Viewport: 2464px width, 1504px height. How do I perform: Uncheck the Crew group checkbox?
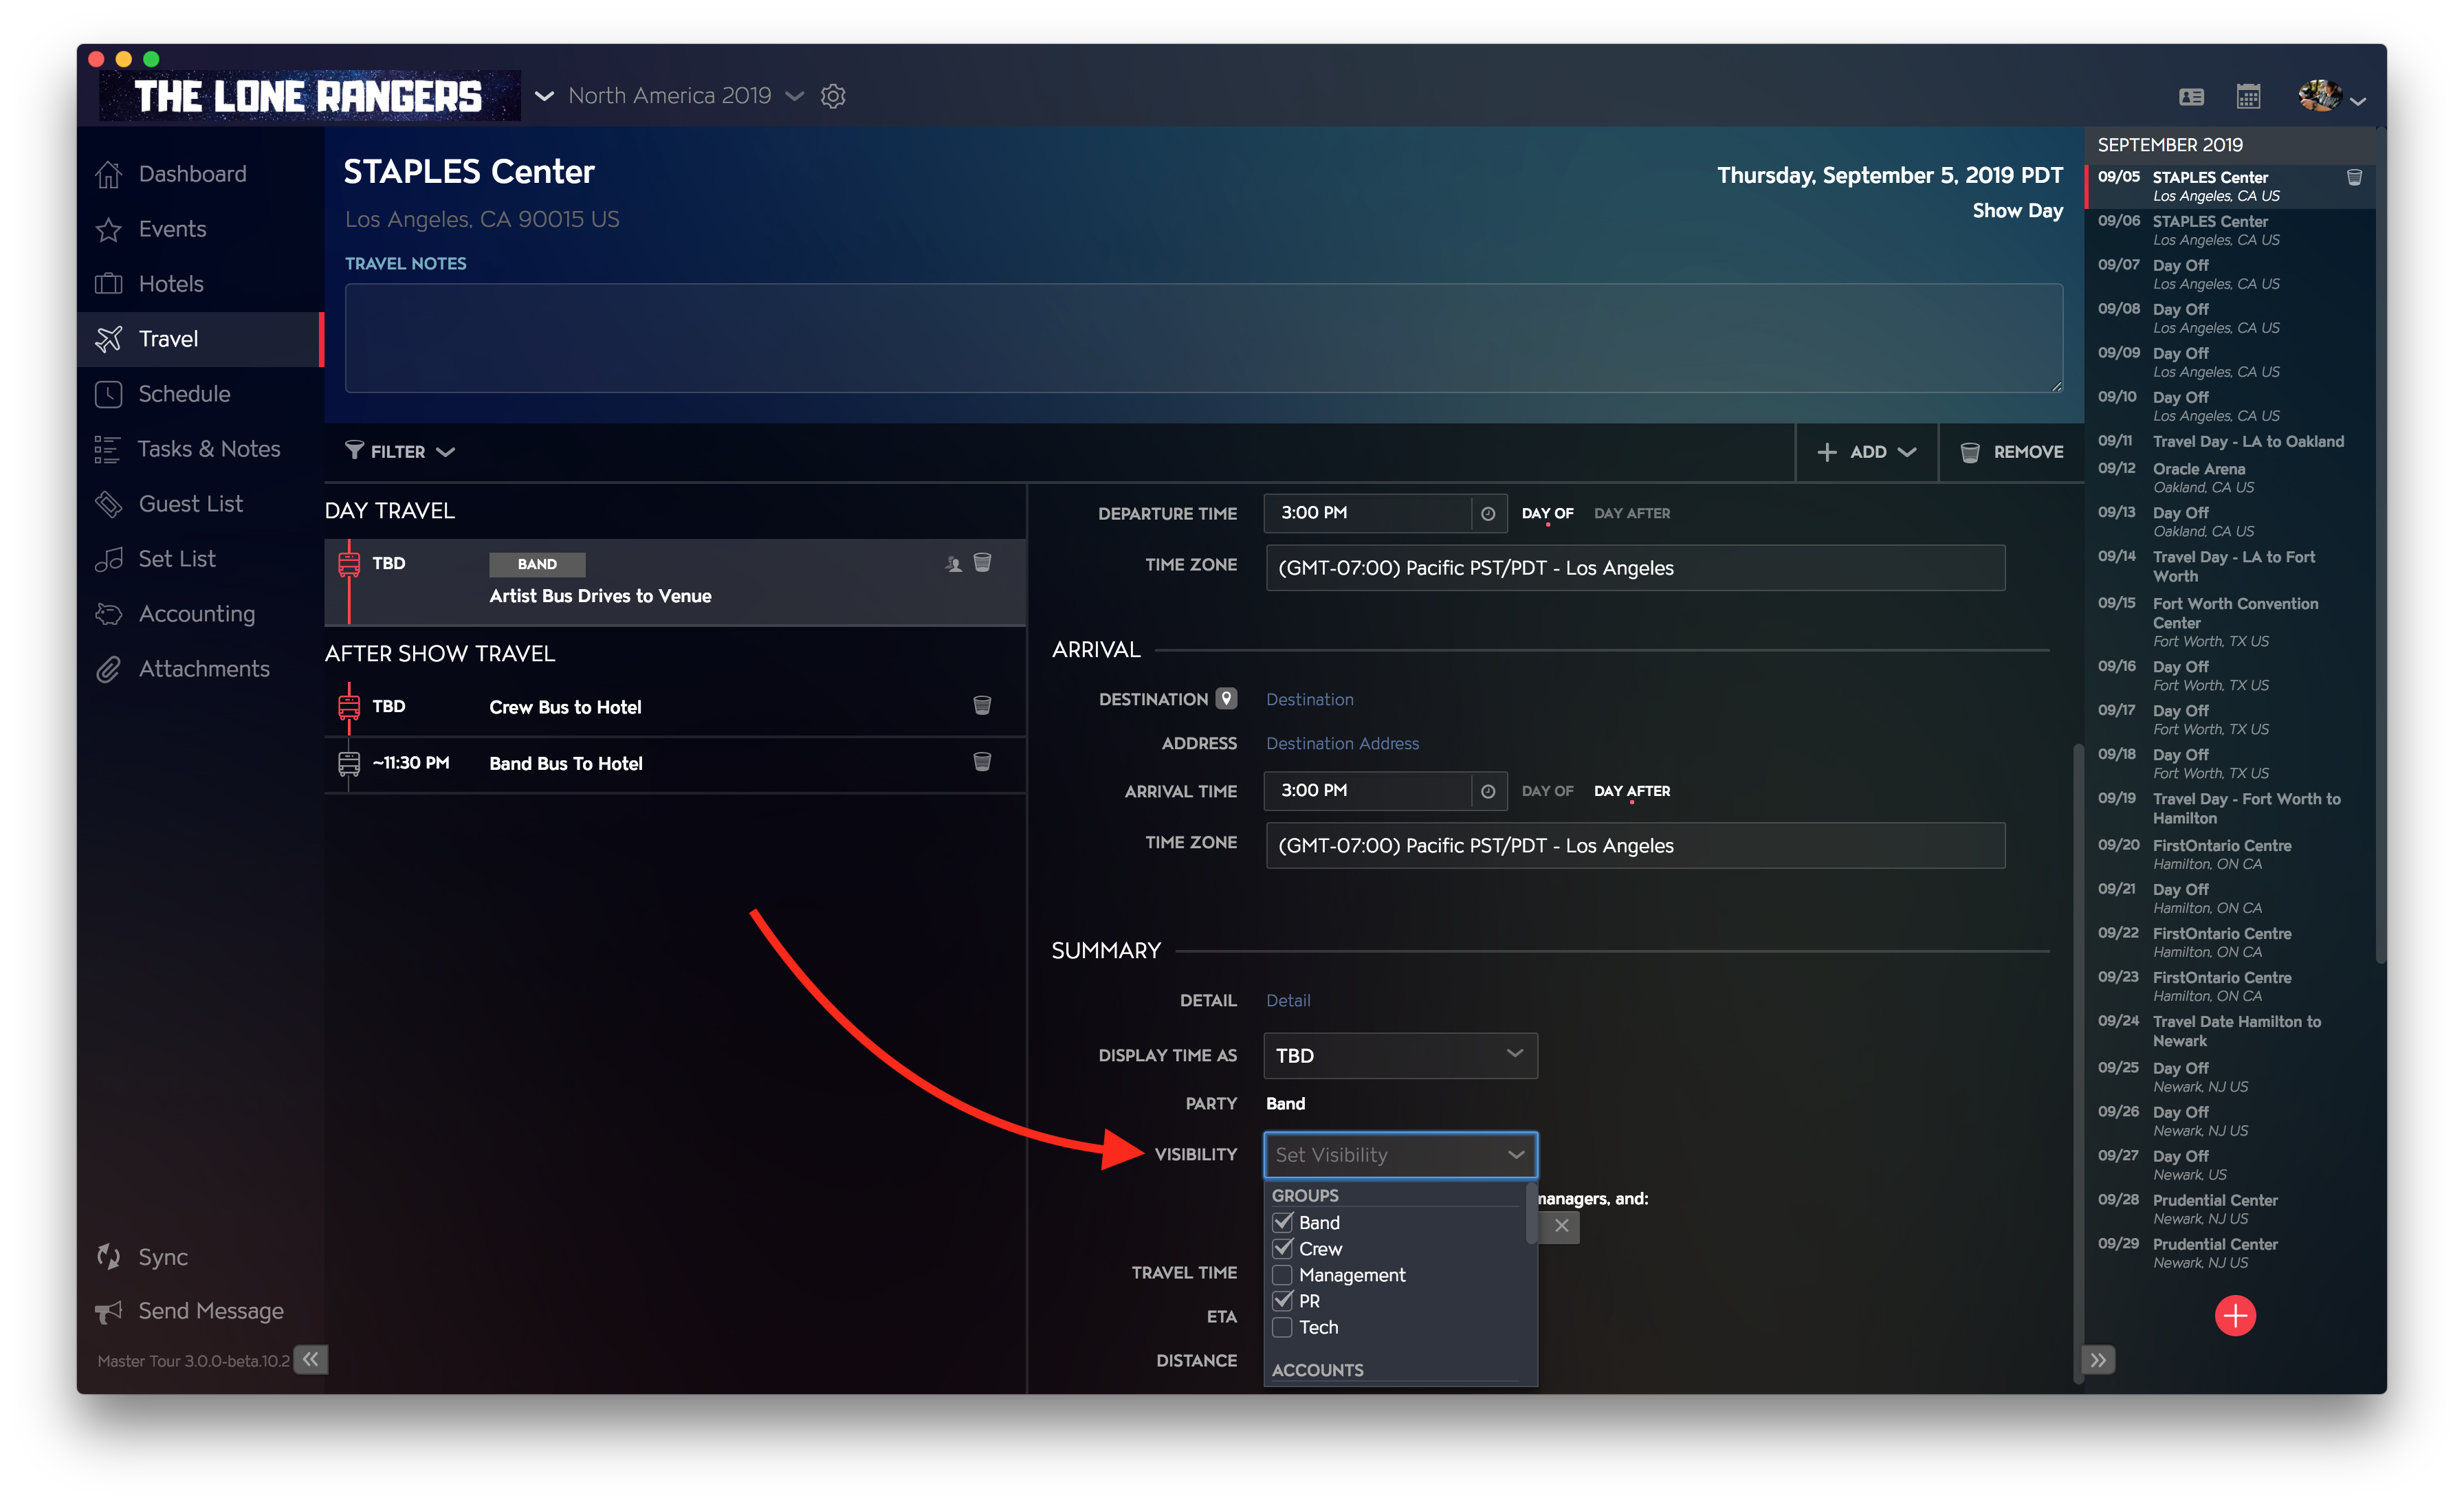point(1283,1248)
